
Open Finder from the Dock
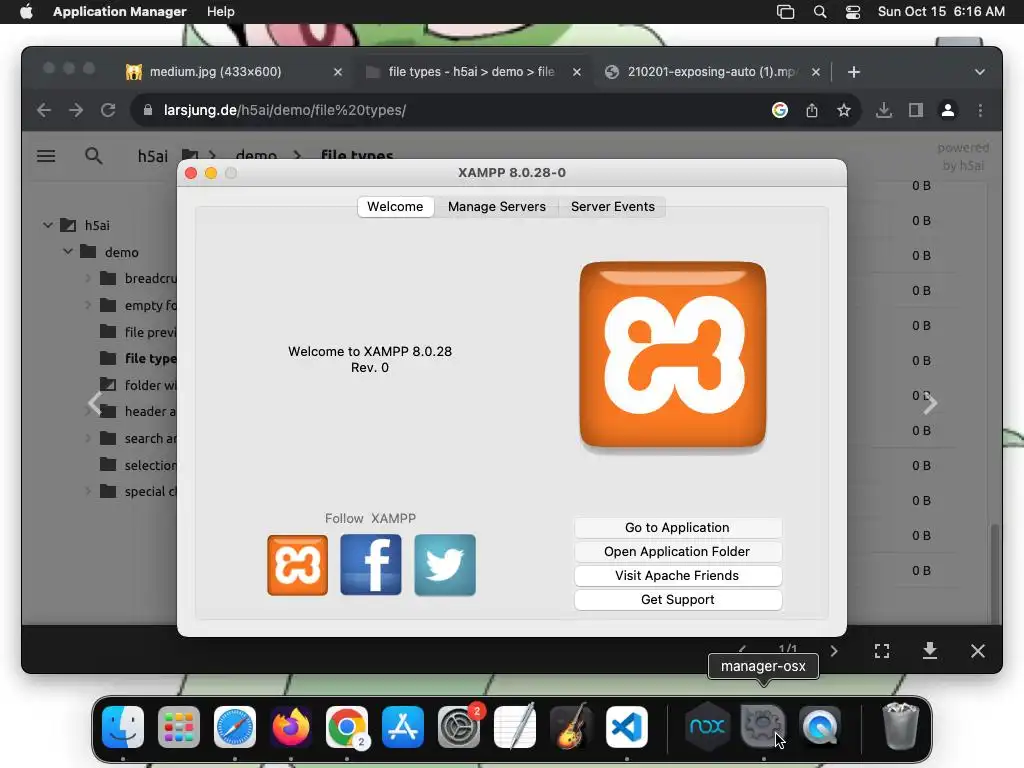click(x=123, y=727)
